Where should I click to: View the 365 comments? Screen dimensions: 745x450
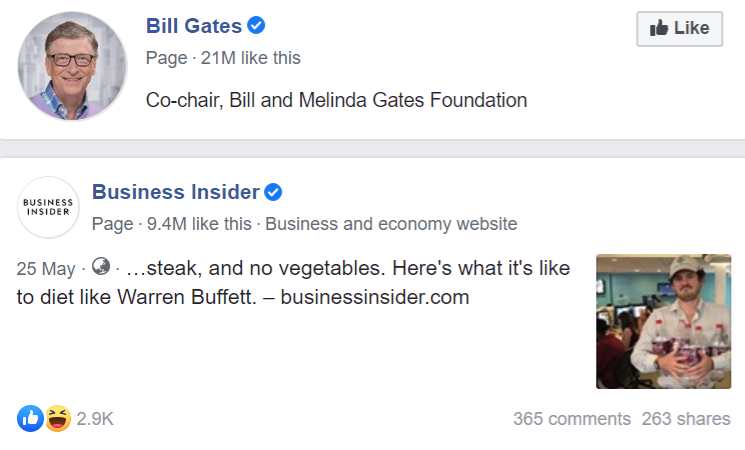point(572,419)
